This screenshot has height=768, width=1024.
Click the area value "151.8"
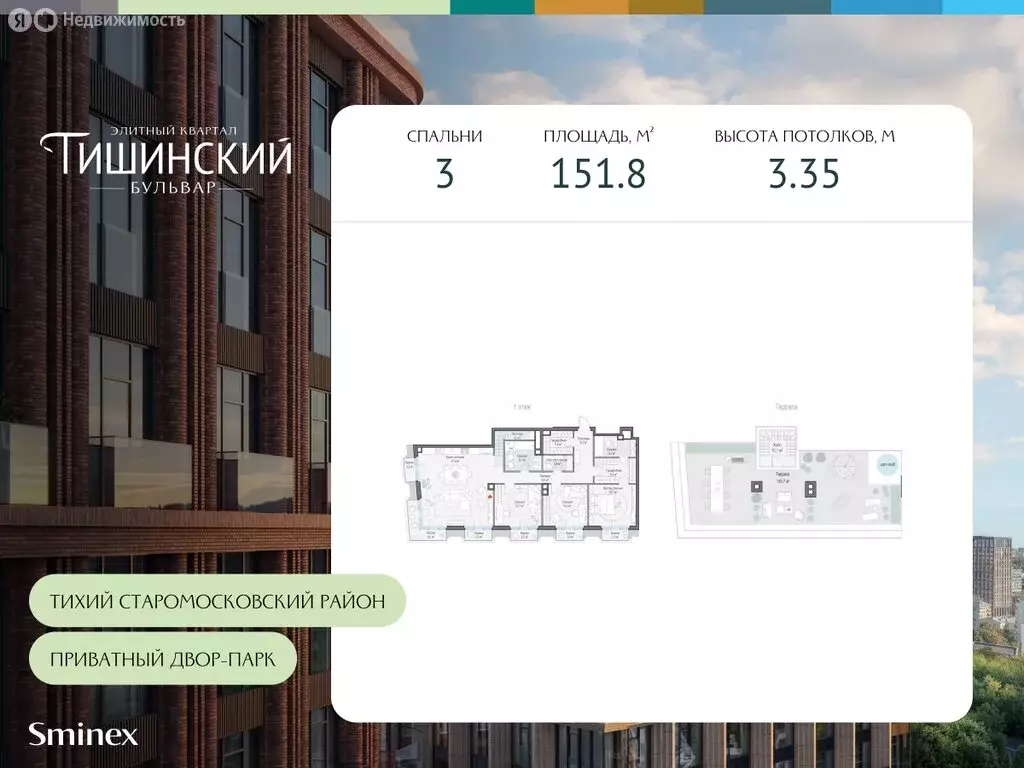599,174
